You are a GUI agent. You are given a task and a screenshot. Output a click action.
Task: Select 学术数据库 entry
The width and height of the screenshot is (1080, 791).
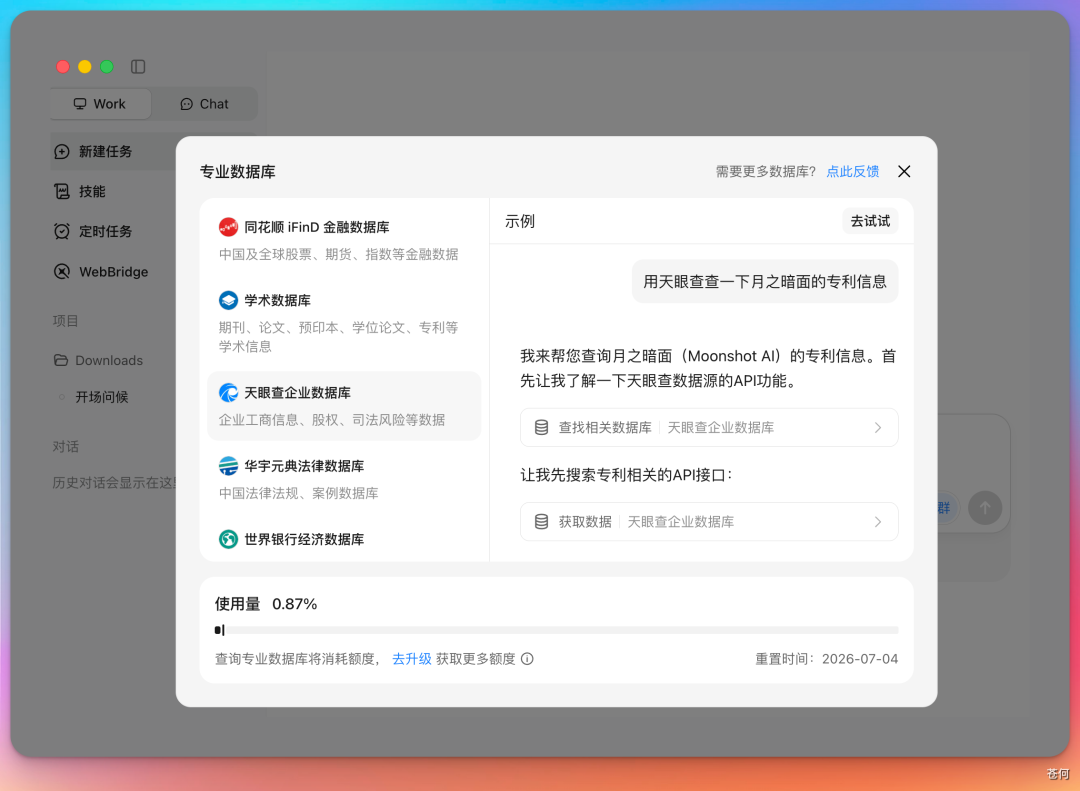click(x=344, y=322)
